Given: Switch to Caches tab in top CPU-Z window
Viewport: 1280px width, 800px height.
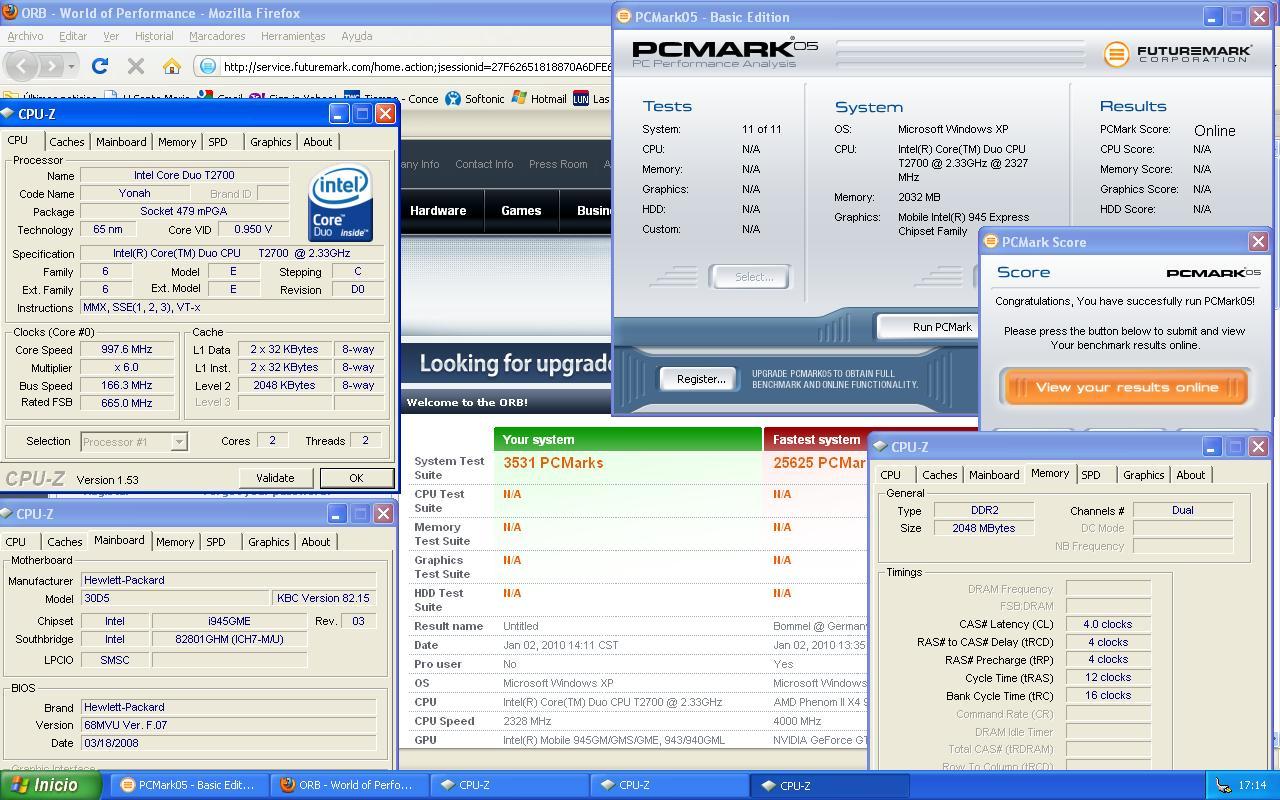Looking at the screenshot, I should [67, 142].
